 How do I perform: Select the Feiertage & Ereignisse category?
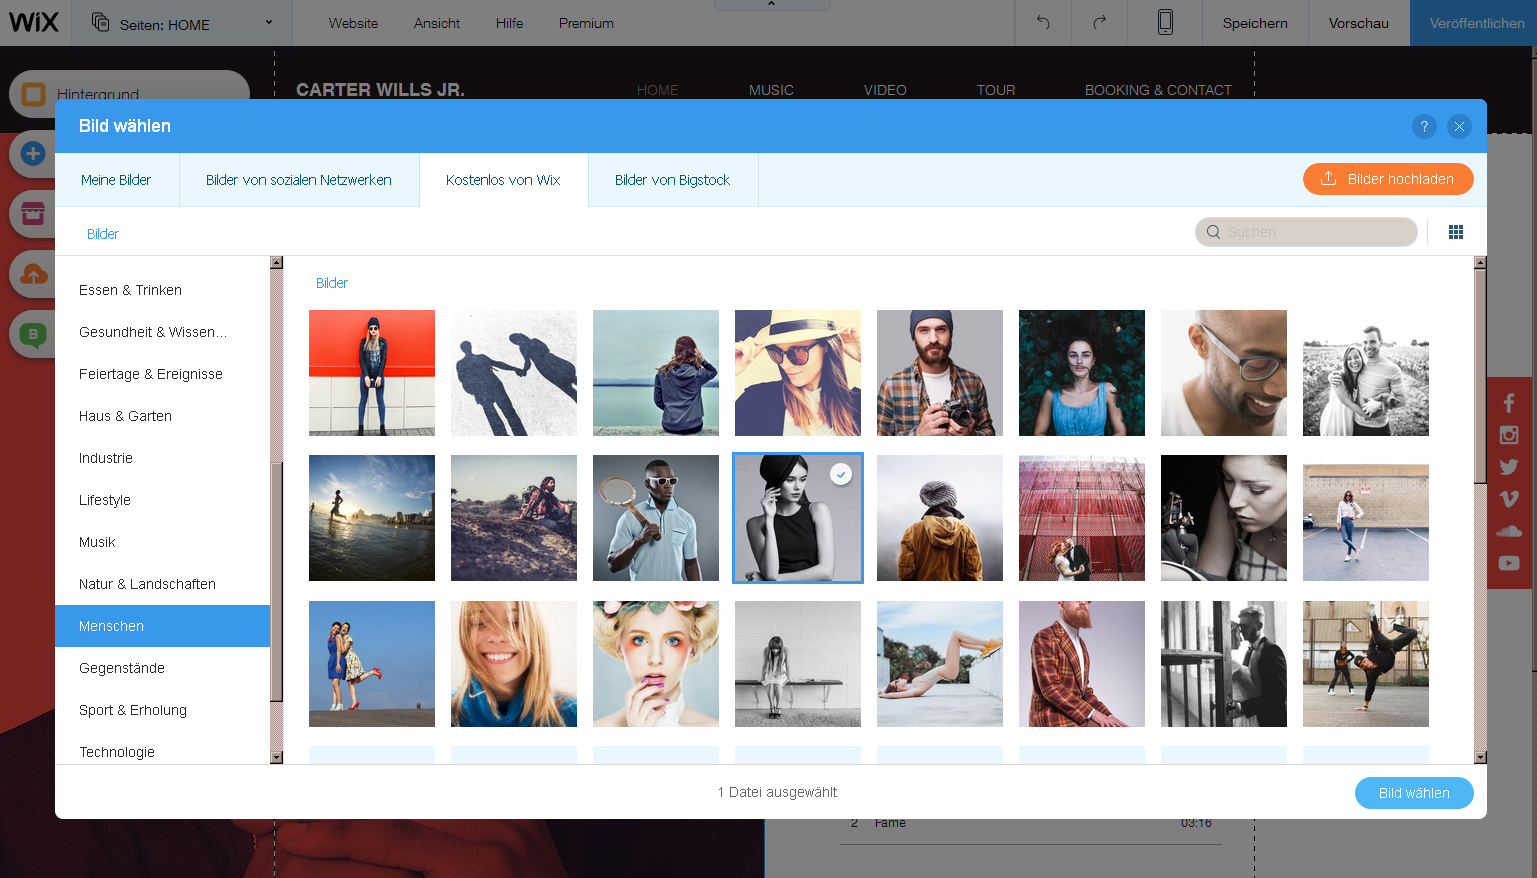point(162,374)
